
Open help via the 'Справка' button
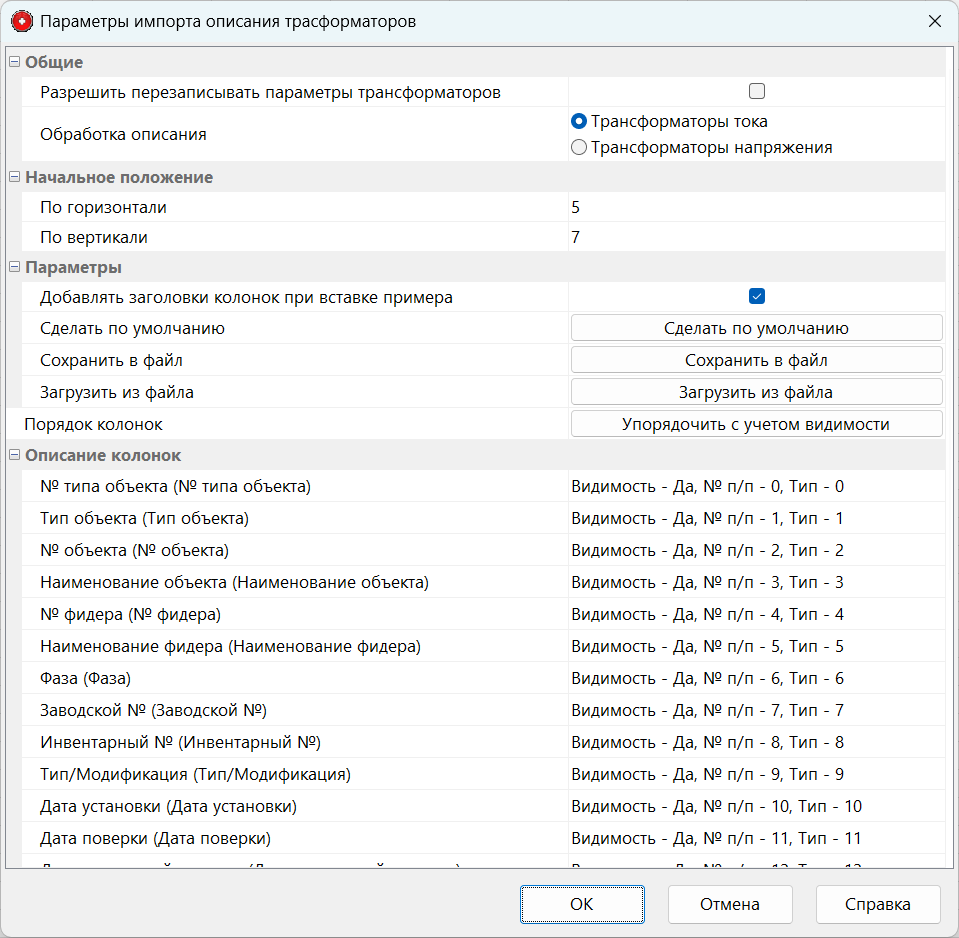click(877, 904)
